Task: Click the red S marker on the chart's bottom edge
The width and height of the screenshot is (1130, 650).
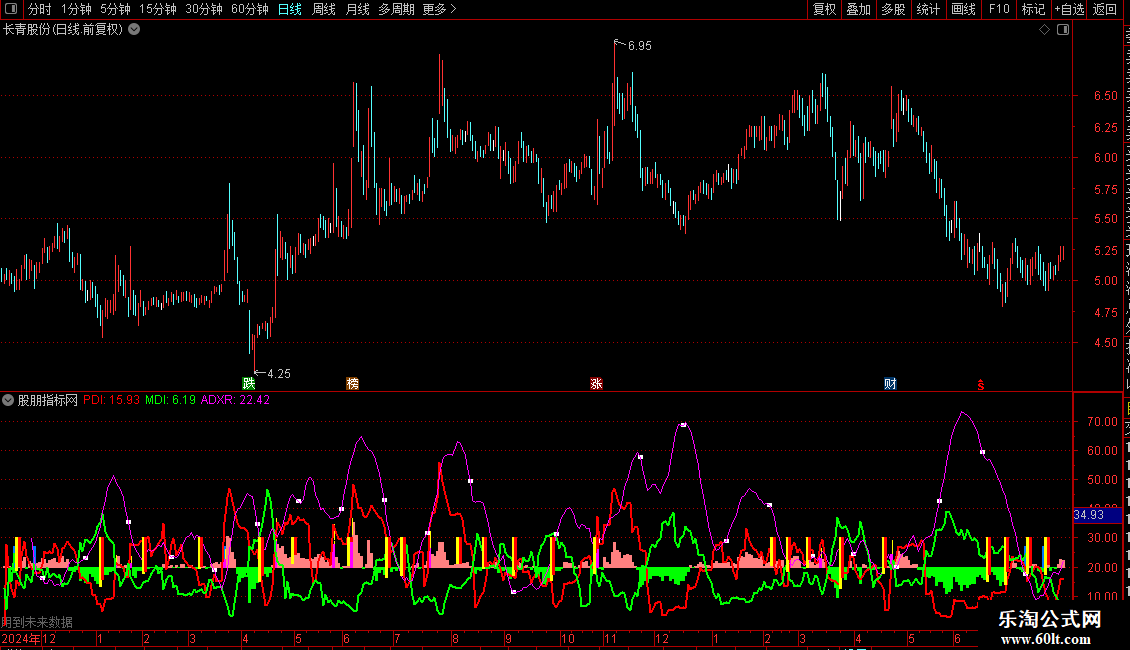Action: click(x=981, y=385)
